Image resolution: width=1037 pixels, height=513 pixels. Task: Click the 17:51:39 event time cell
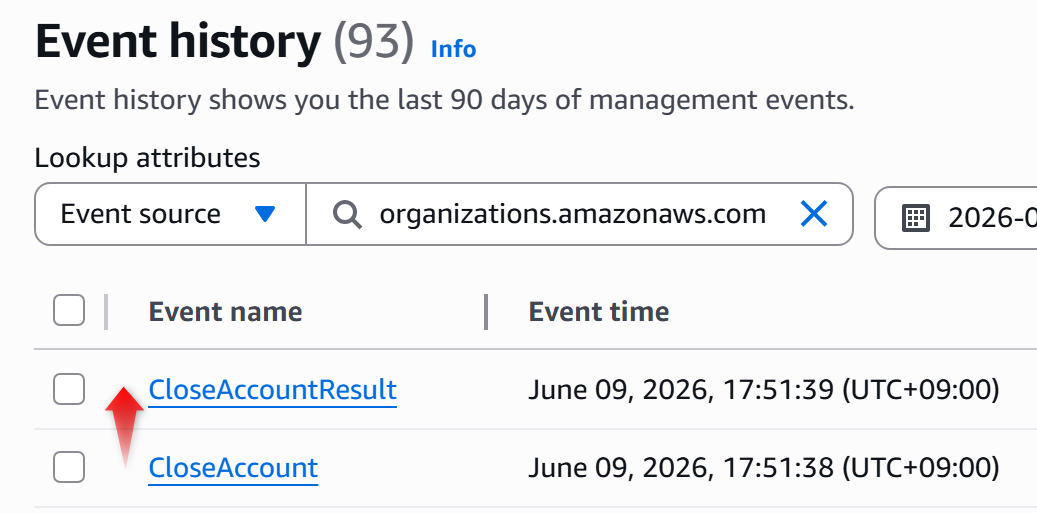pyautogui.click(x=763, y=390)
